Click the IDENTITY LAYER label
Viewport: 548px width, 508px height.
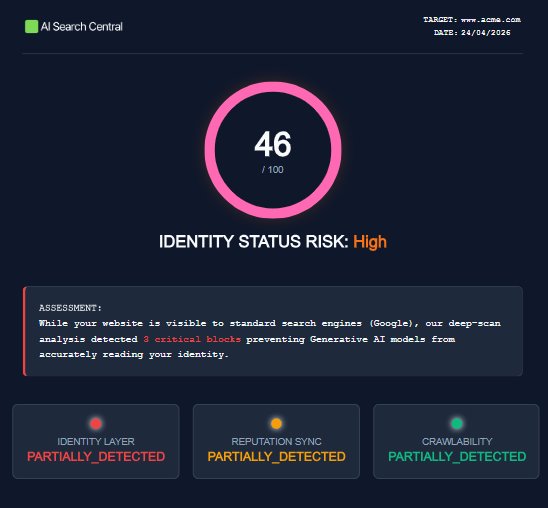pyautogui.click(x=96, y=442)
